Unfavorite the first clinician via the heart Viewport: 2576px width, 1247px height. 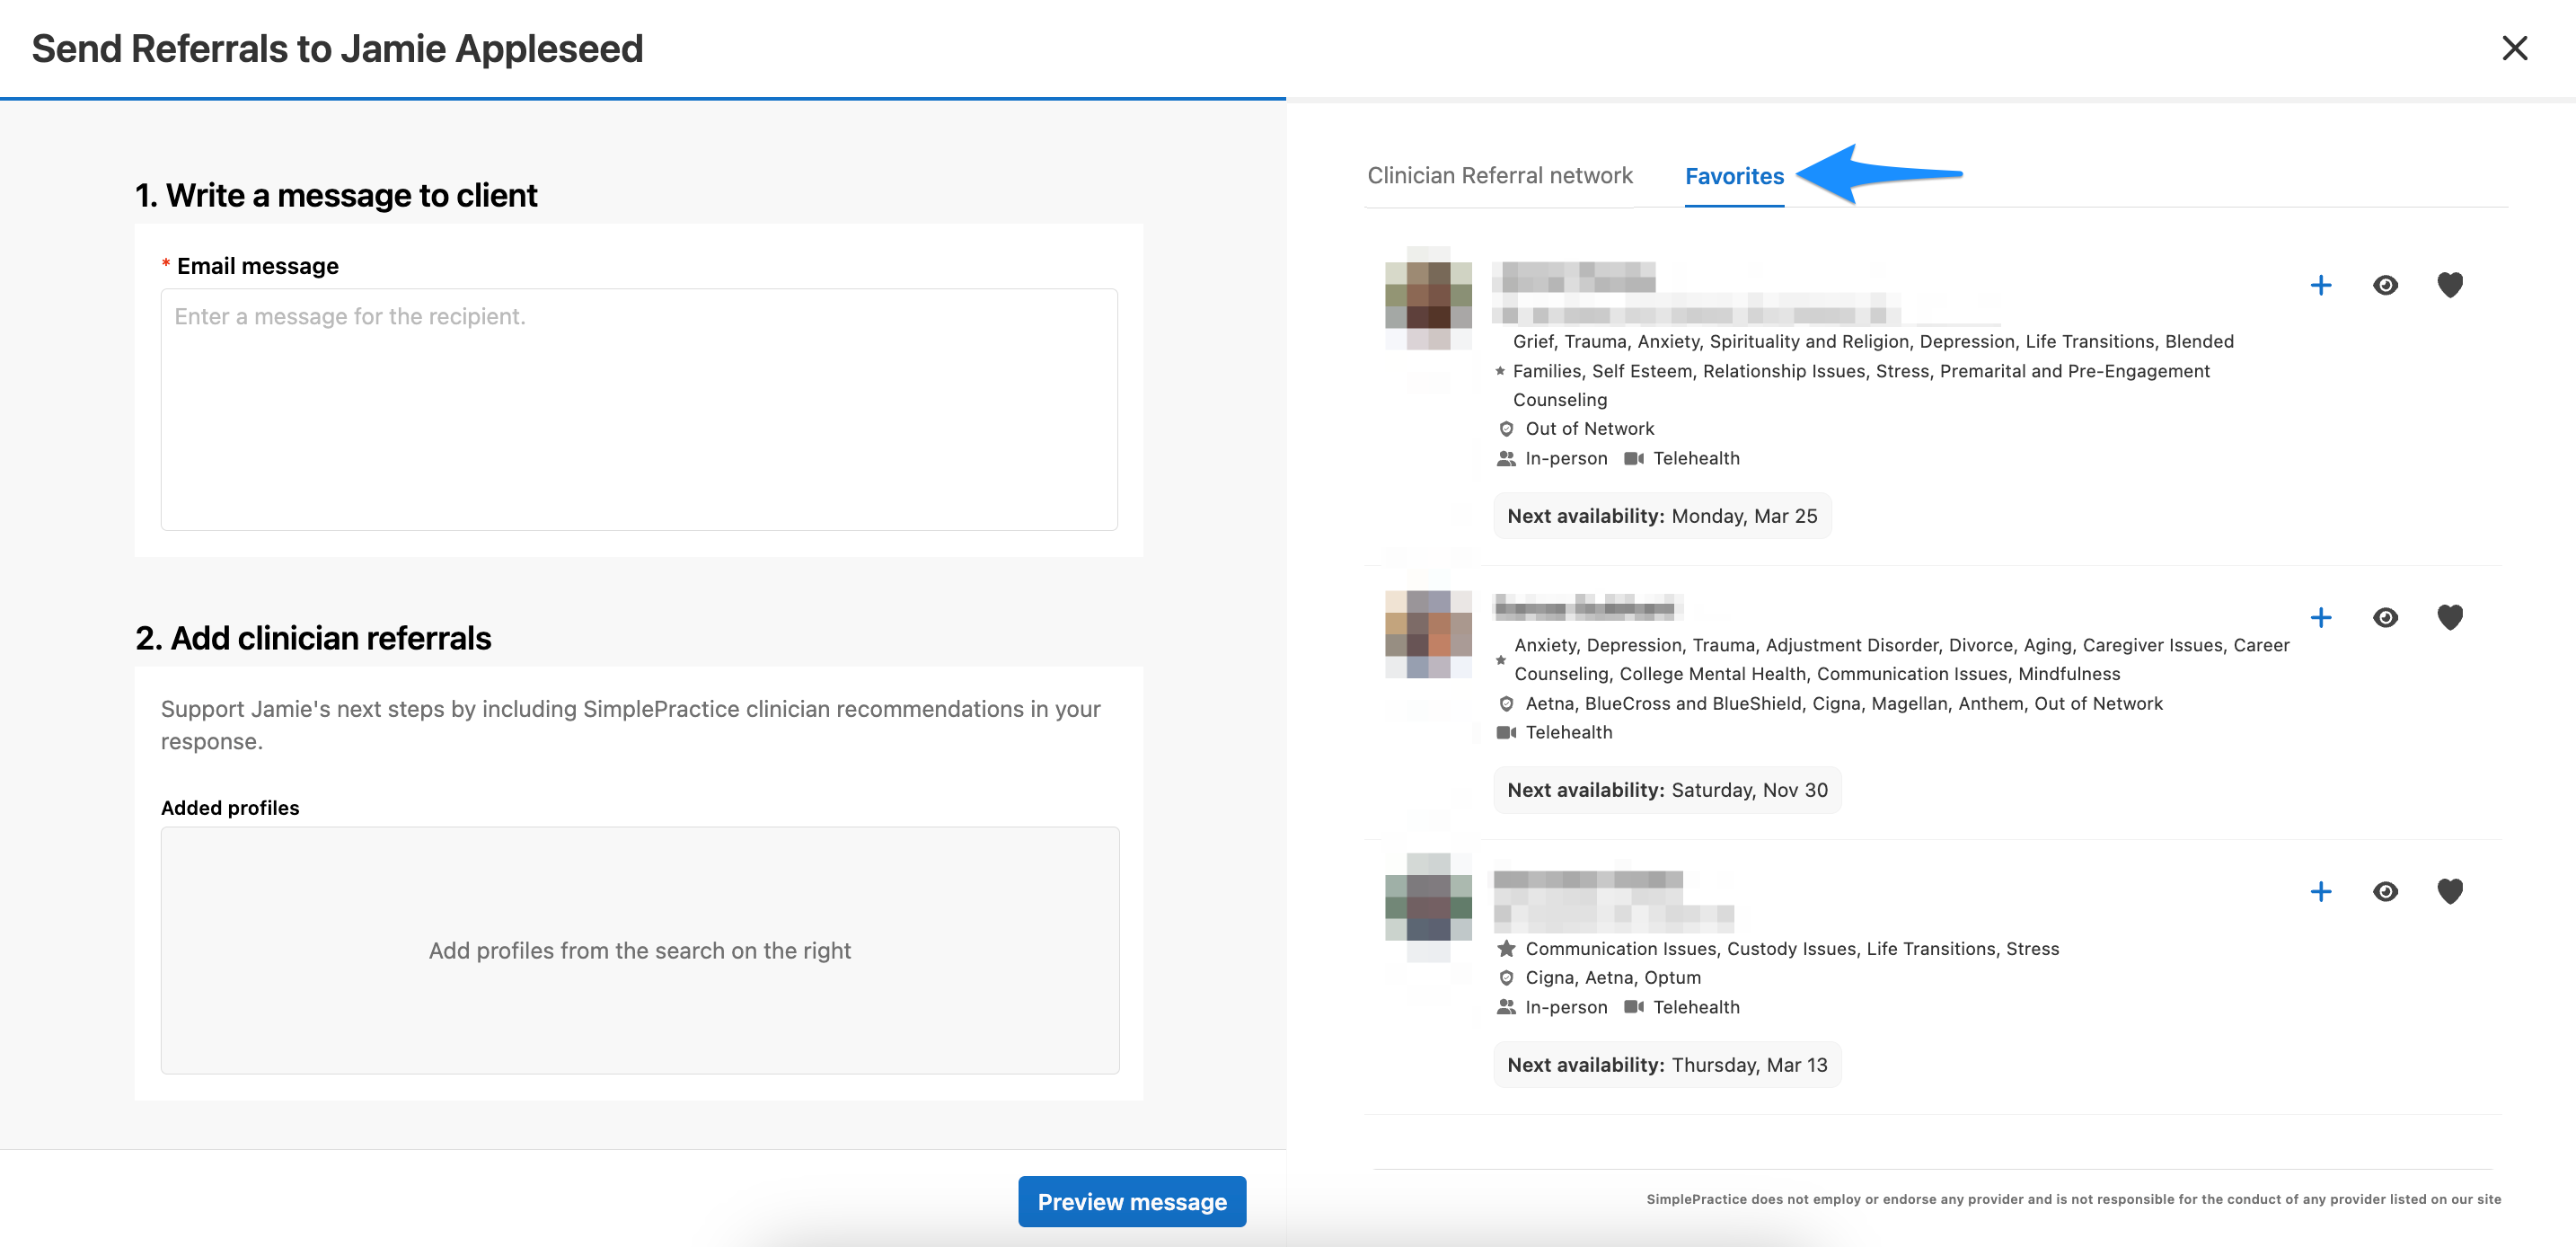2450,284
